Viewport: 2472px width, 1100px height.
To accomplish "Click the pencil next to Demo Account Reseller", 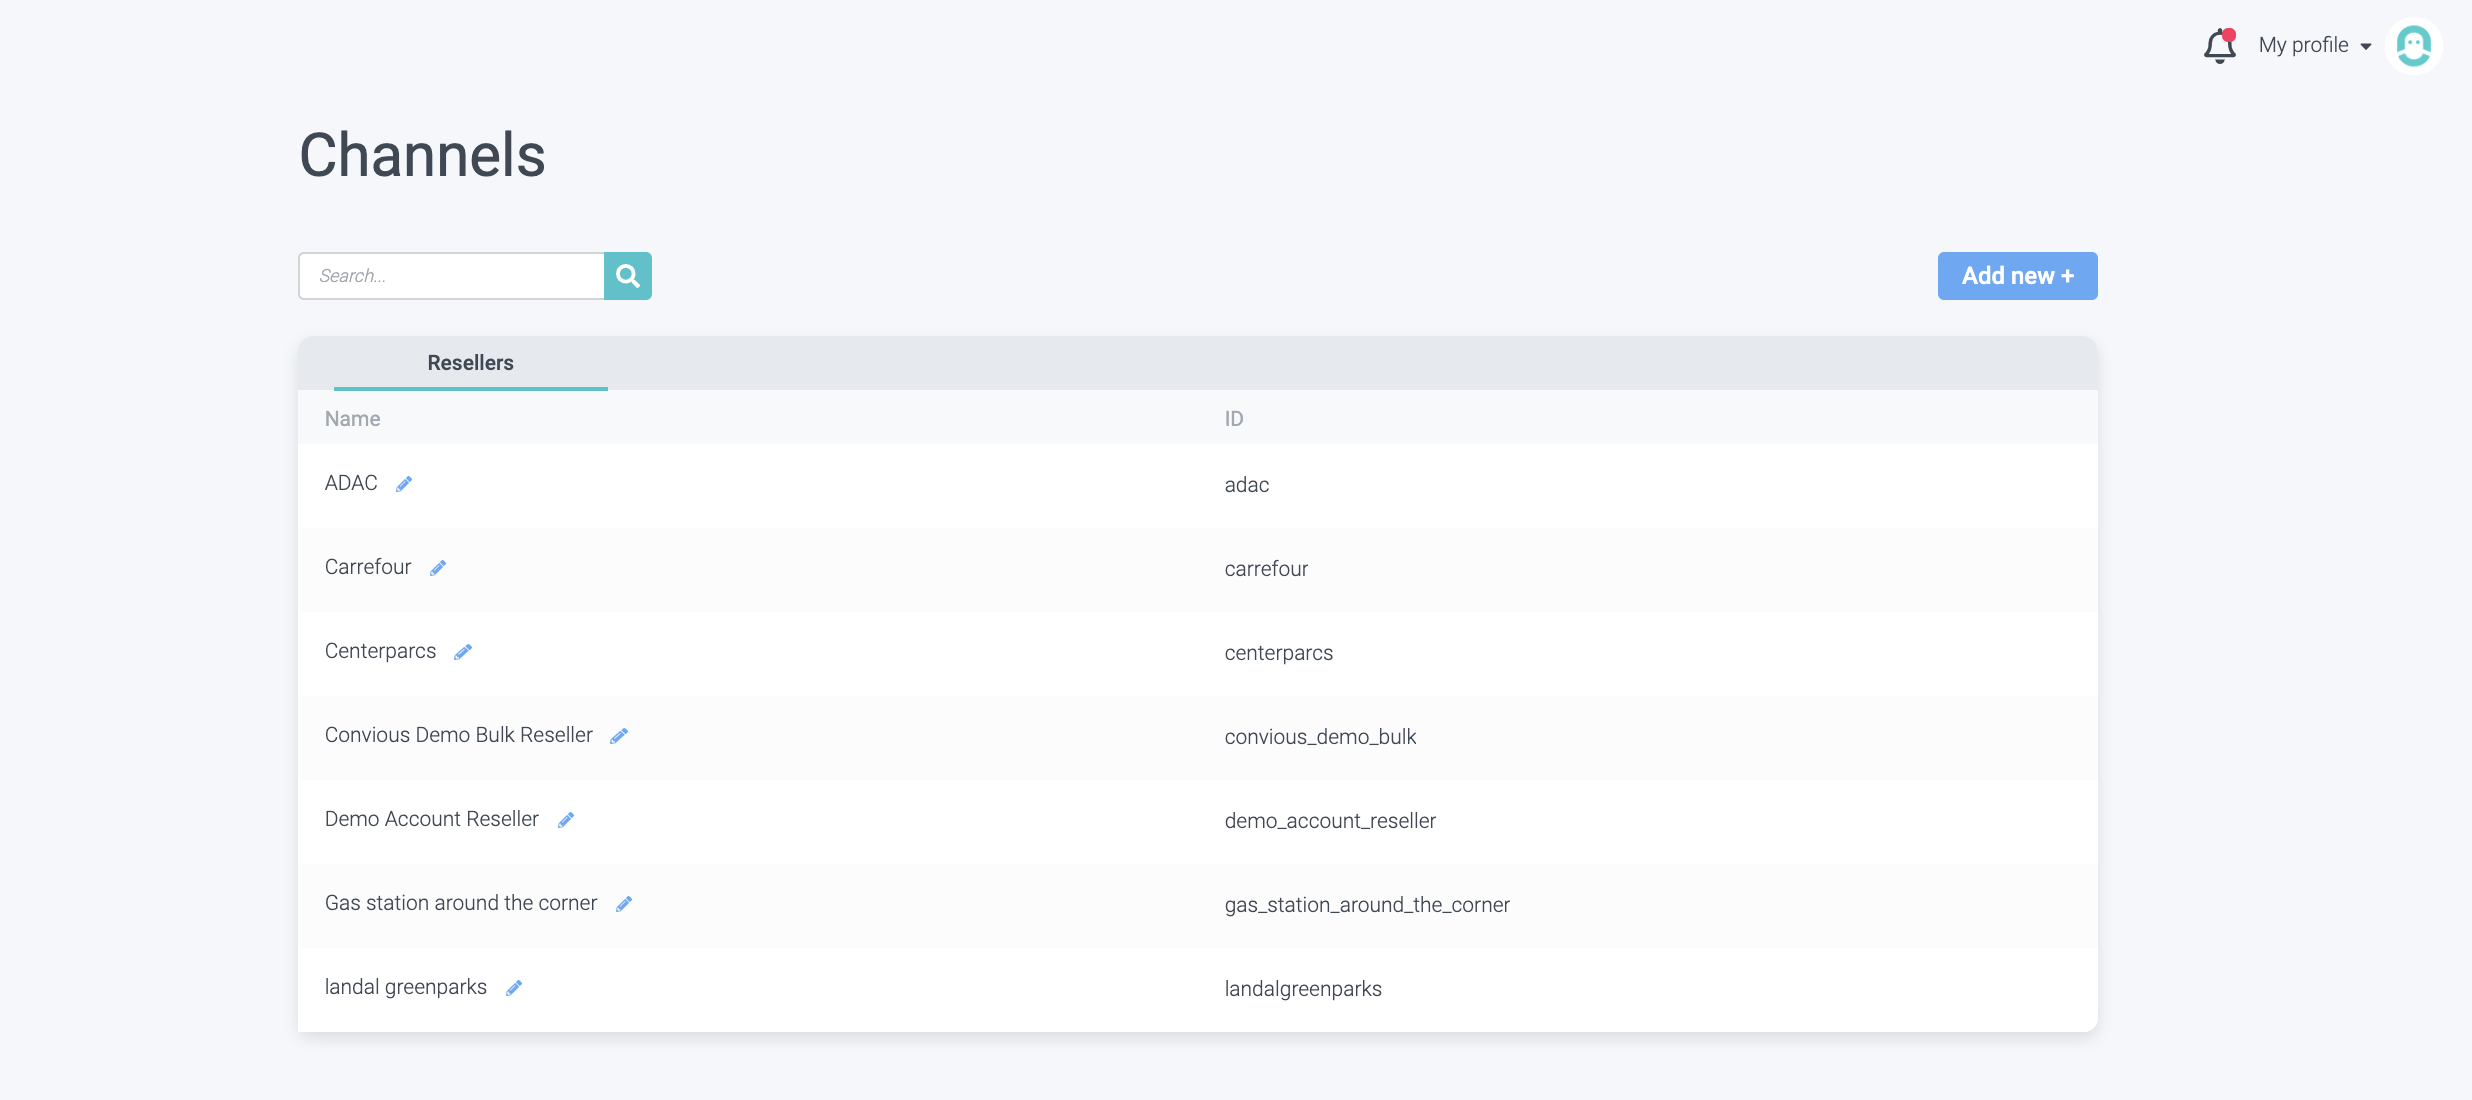I will [566, 820].
